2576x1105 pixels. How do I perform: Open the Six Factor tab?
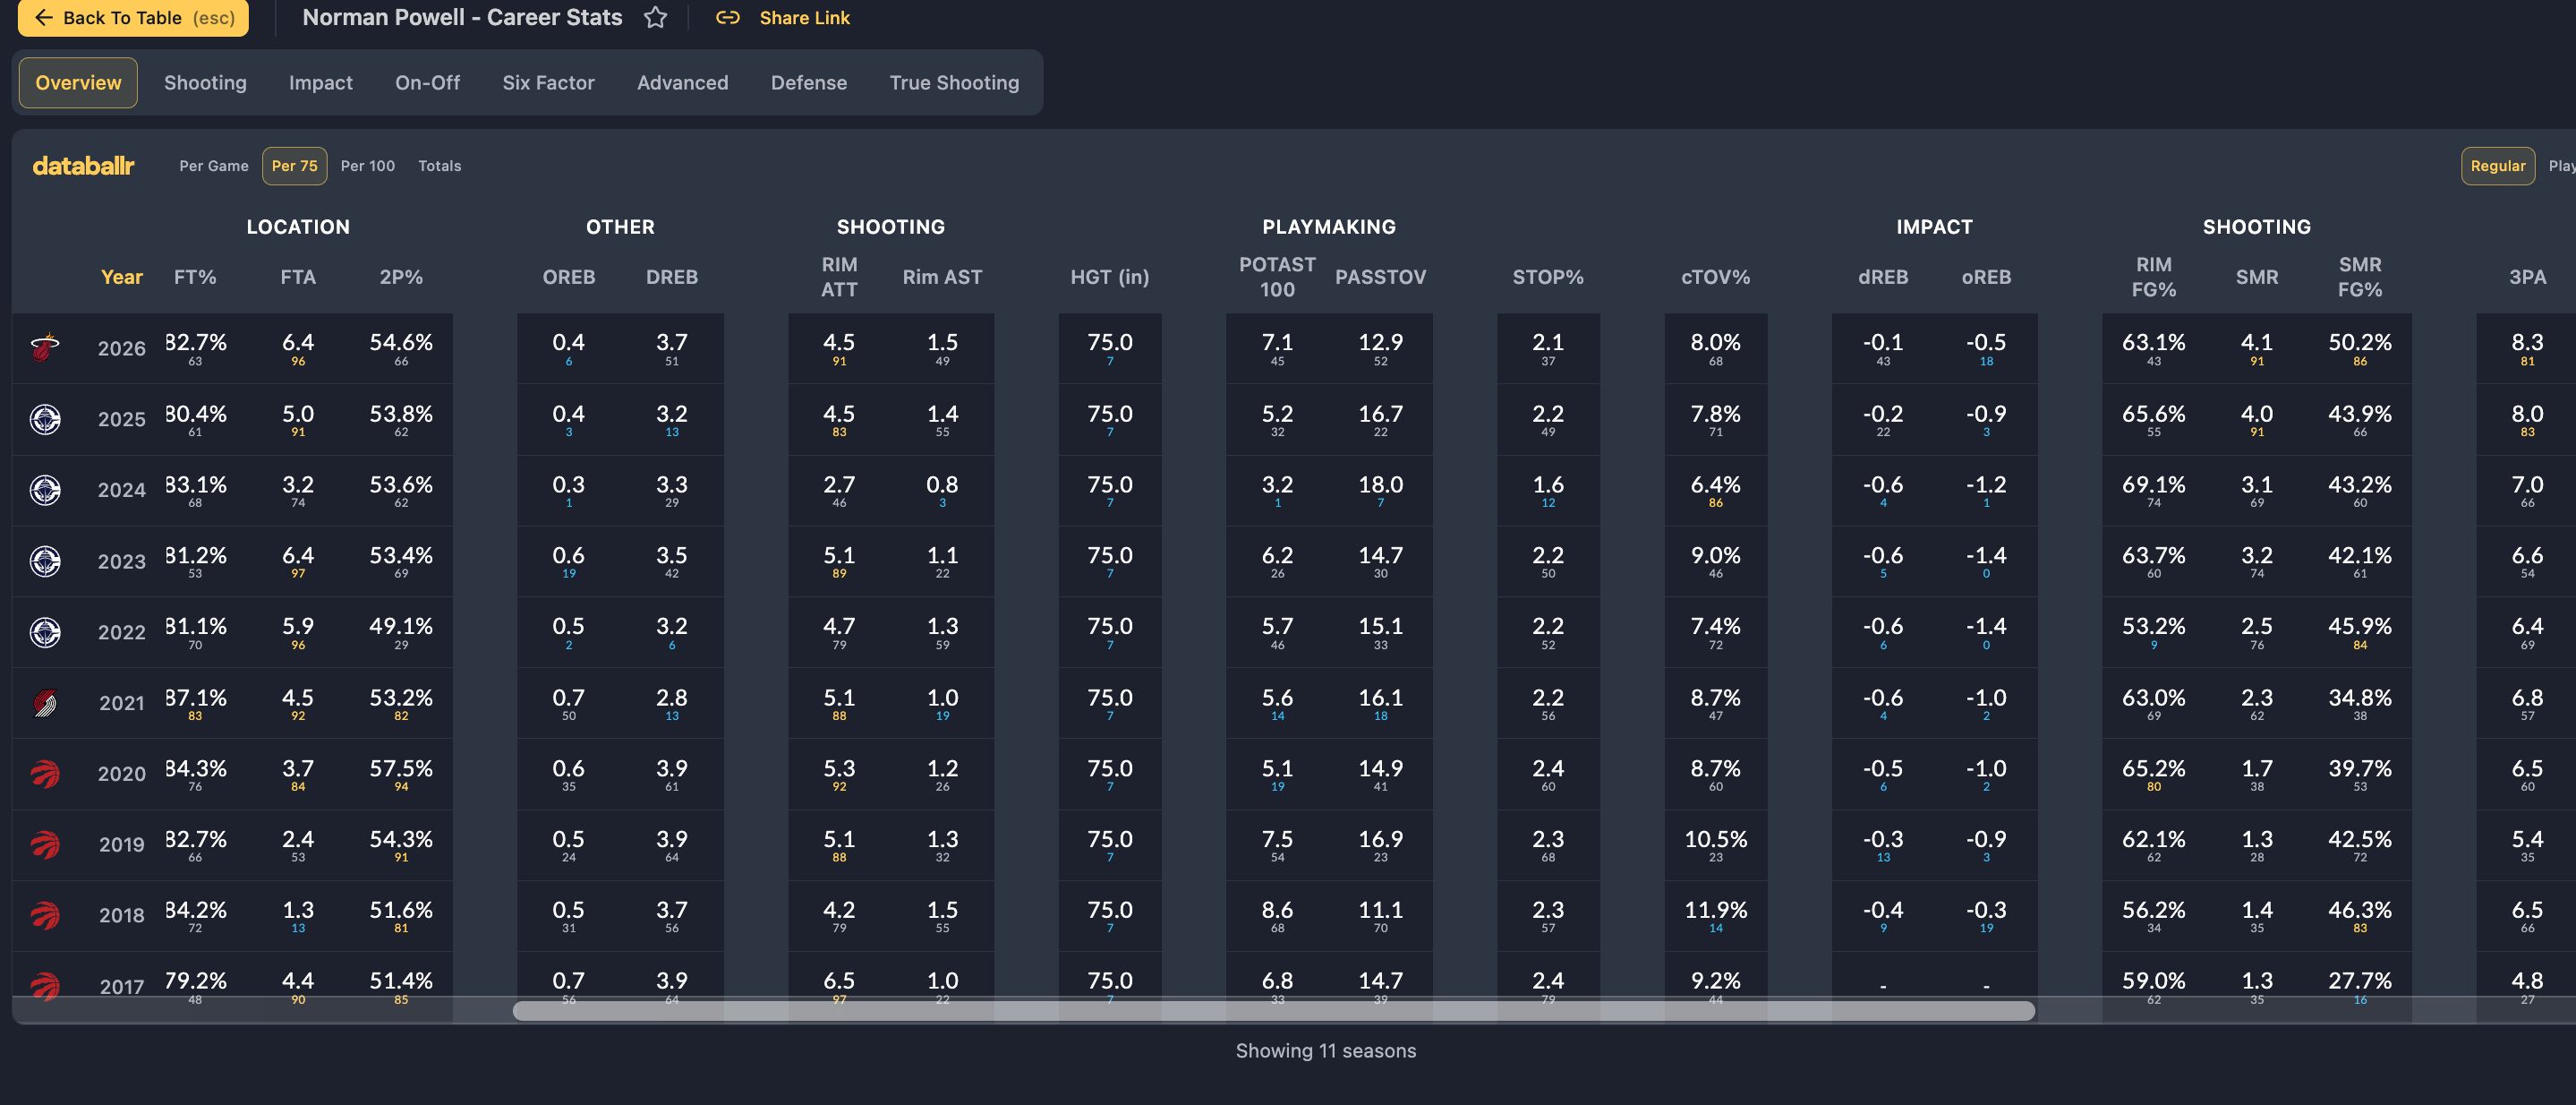coord(548,83)
